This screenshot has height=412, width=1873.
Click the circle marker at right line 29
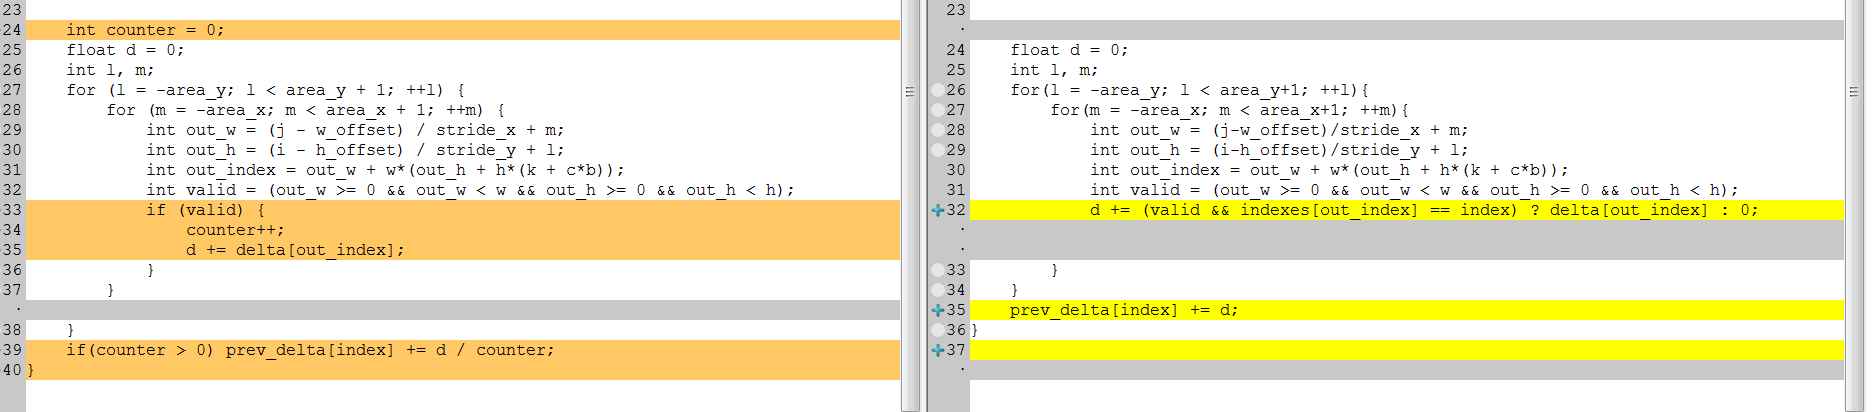[x=938, y=150]
